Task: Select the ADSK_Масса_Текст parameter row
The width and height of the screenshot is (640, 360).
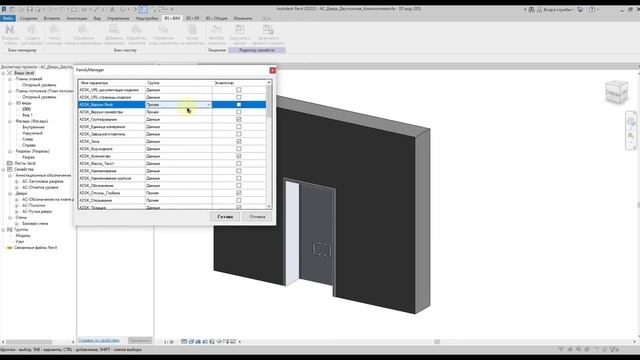Action: click(172, 163)
